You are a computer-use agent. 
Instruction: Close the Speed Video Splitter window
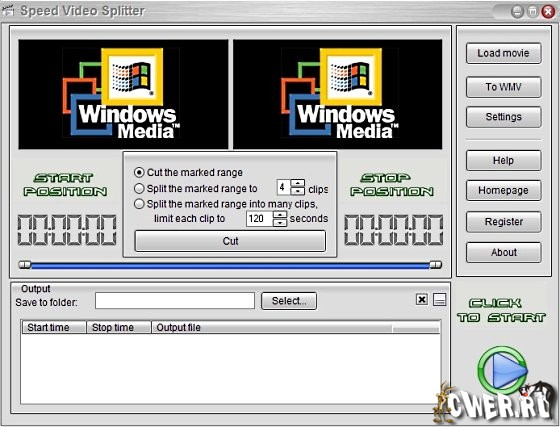click(548, 11)
